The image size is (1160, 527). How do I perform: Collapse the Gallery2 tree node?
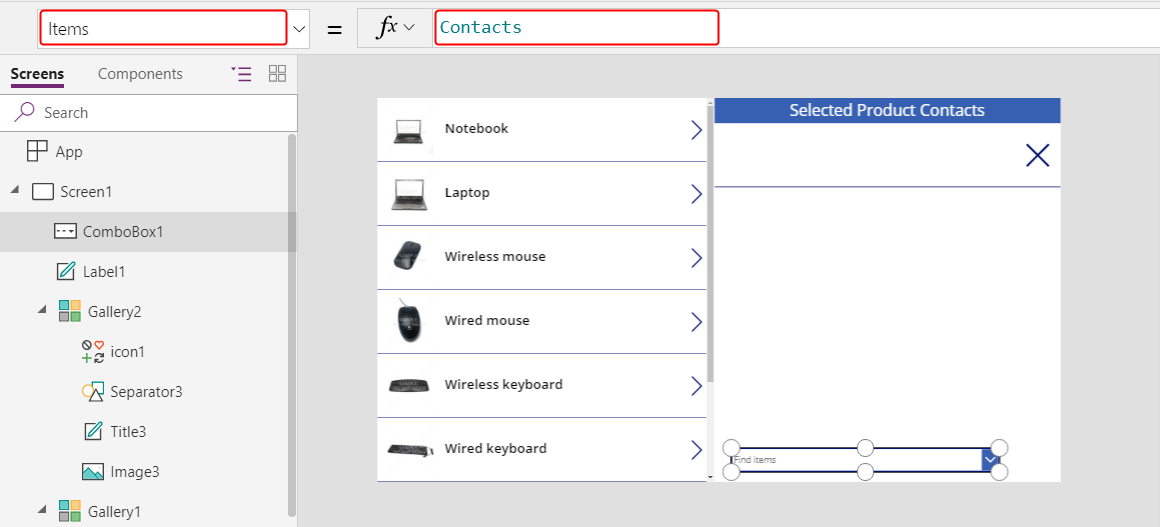coord(42,311)
